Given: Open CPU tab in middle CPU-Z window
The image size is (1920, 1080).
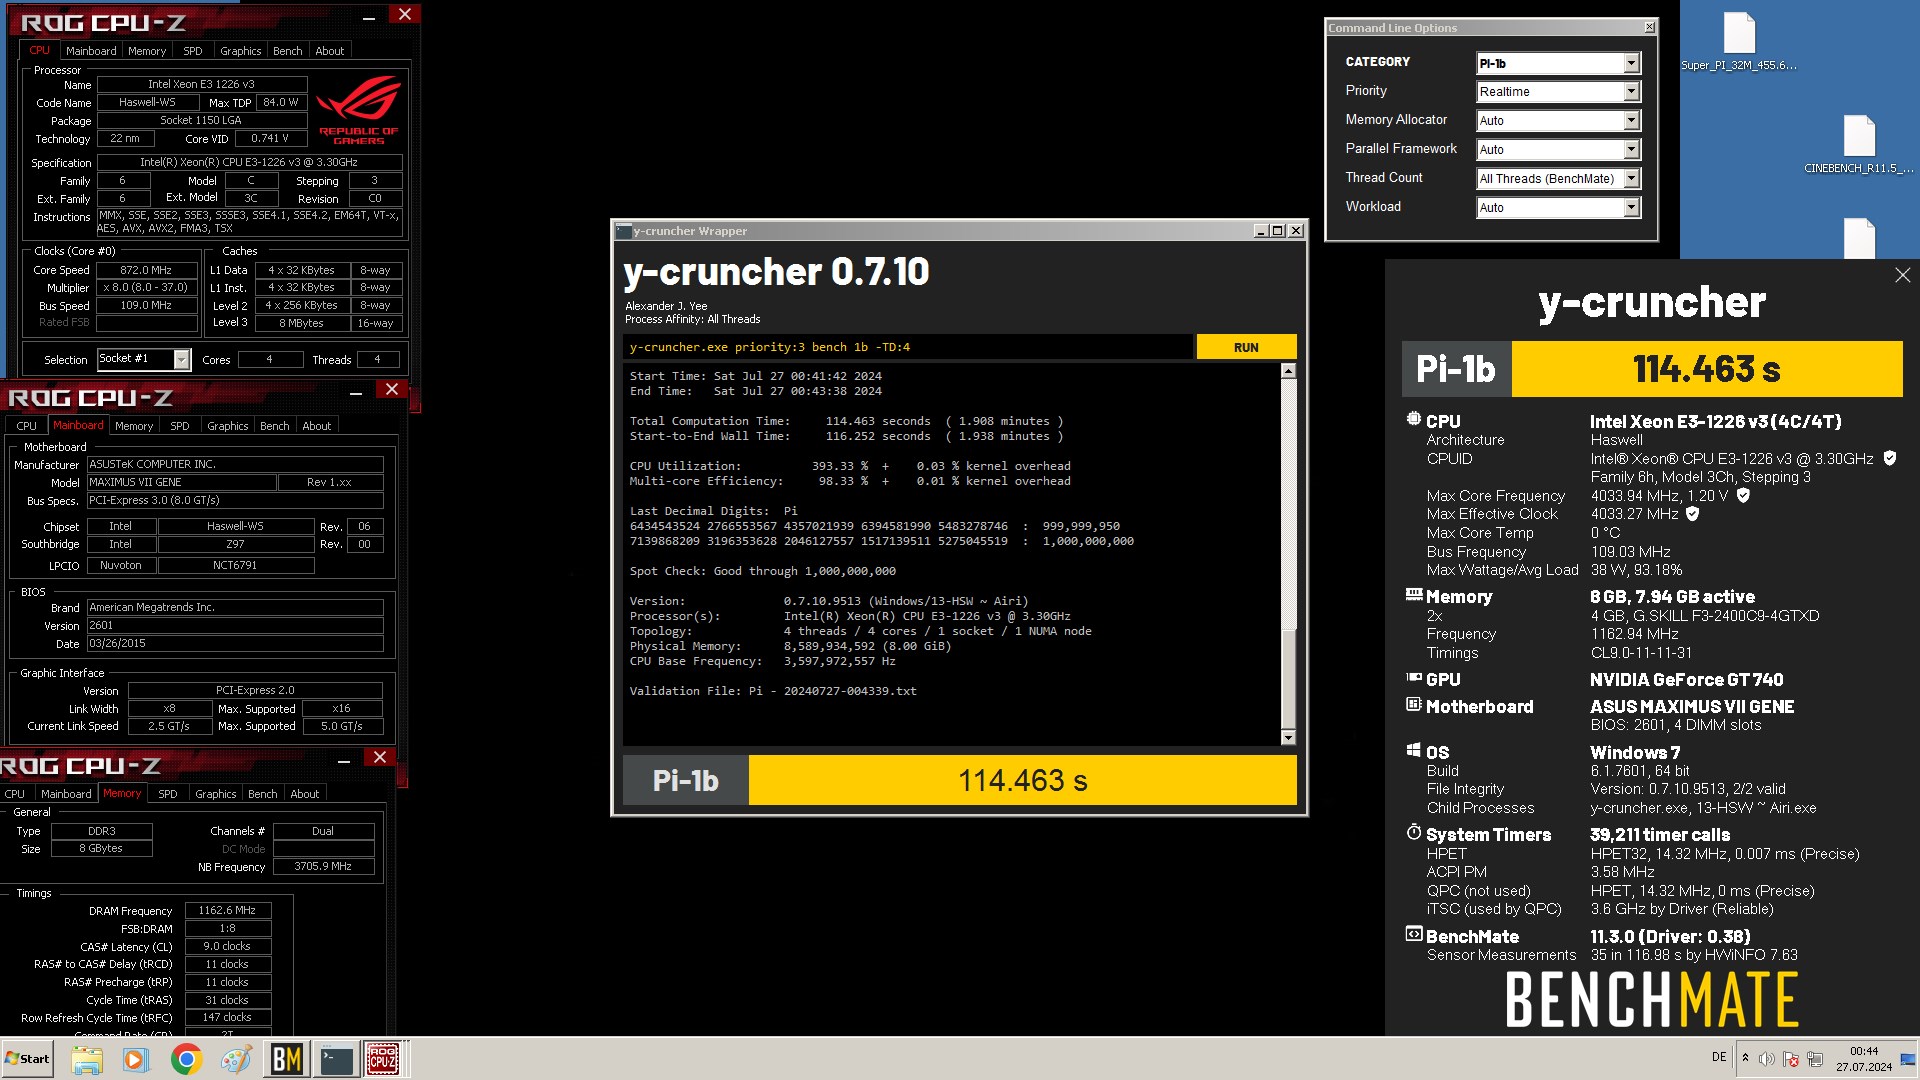Looking at the screenshot, I should point(27,426).
